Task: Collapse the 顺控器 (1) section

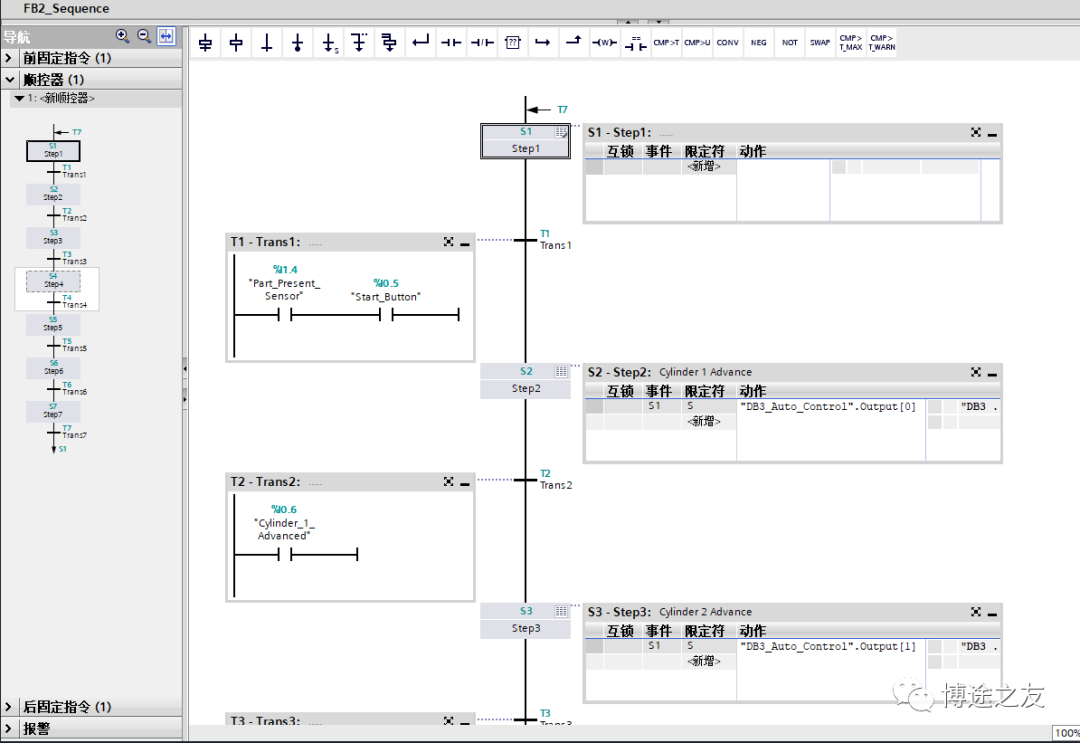Action: point(9,80)
